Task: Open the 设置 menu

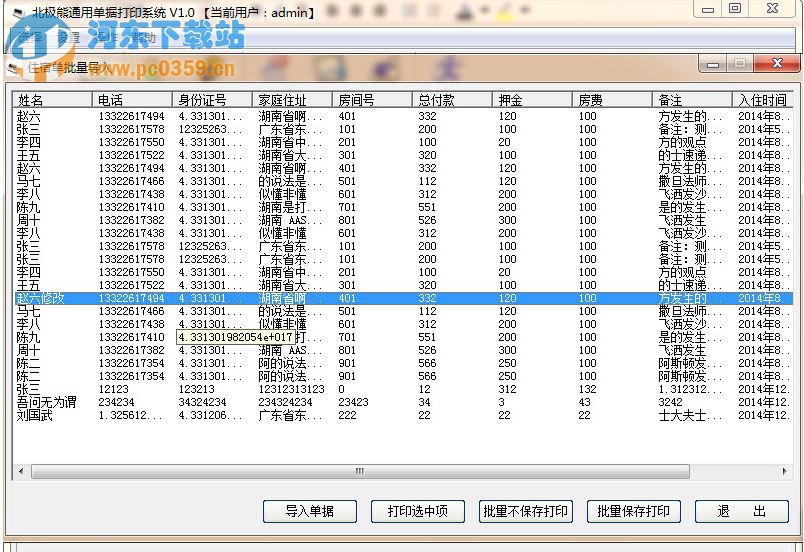Action: (69, 37)
